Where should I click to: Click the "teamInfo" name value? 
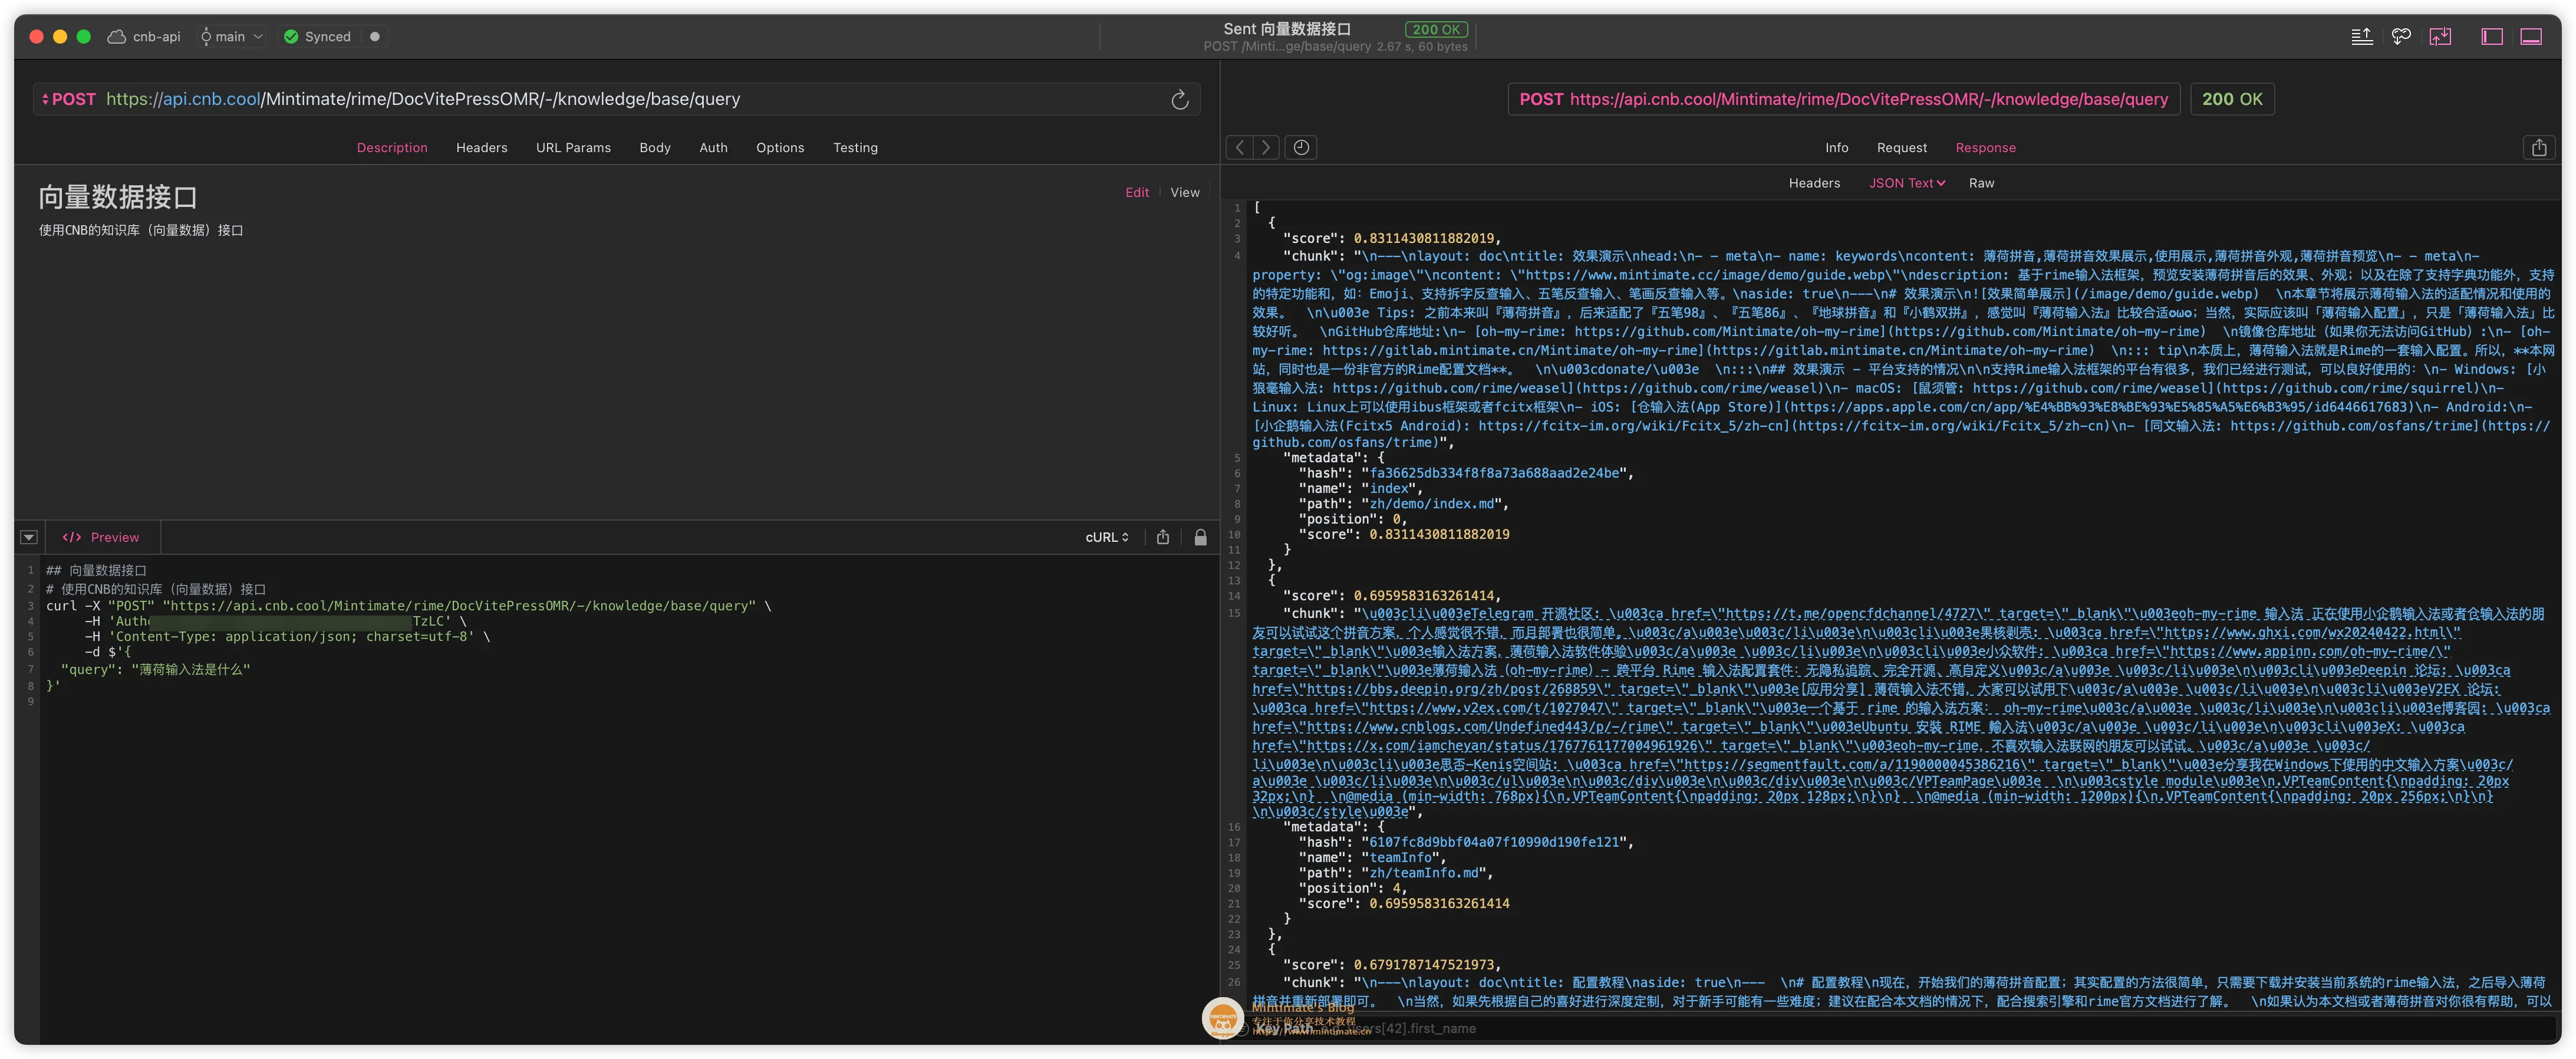tap(1400, 858)
